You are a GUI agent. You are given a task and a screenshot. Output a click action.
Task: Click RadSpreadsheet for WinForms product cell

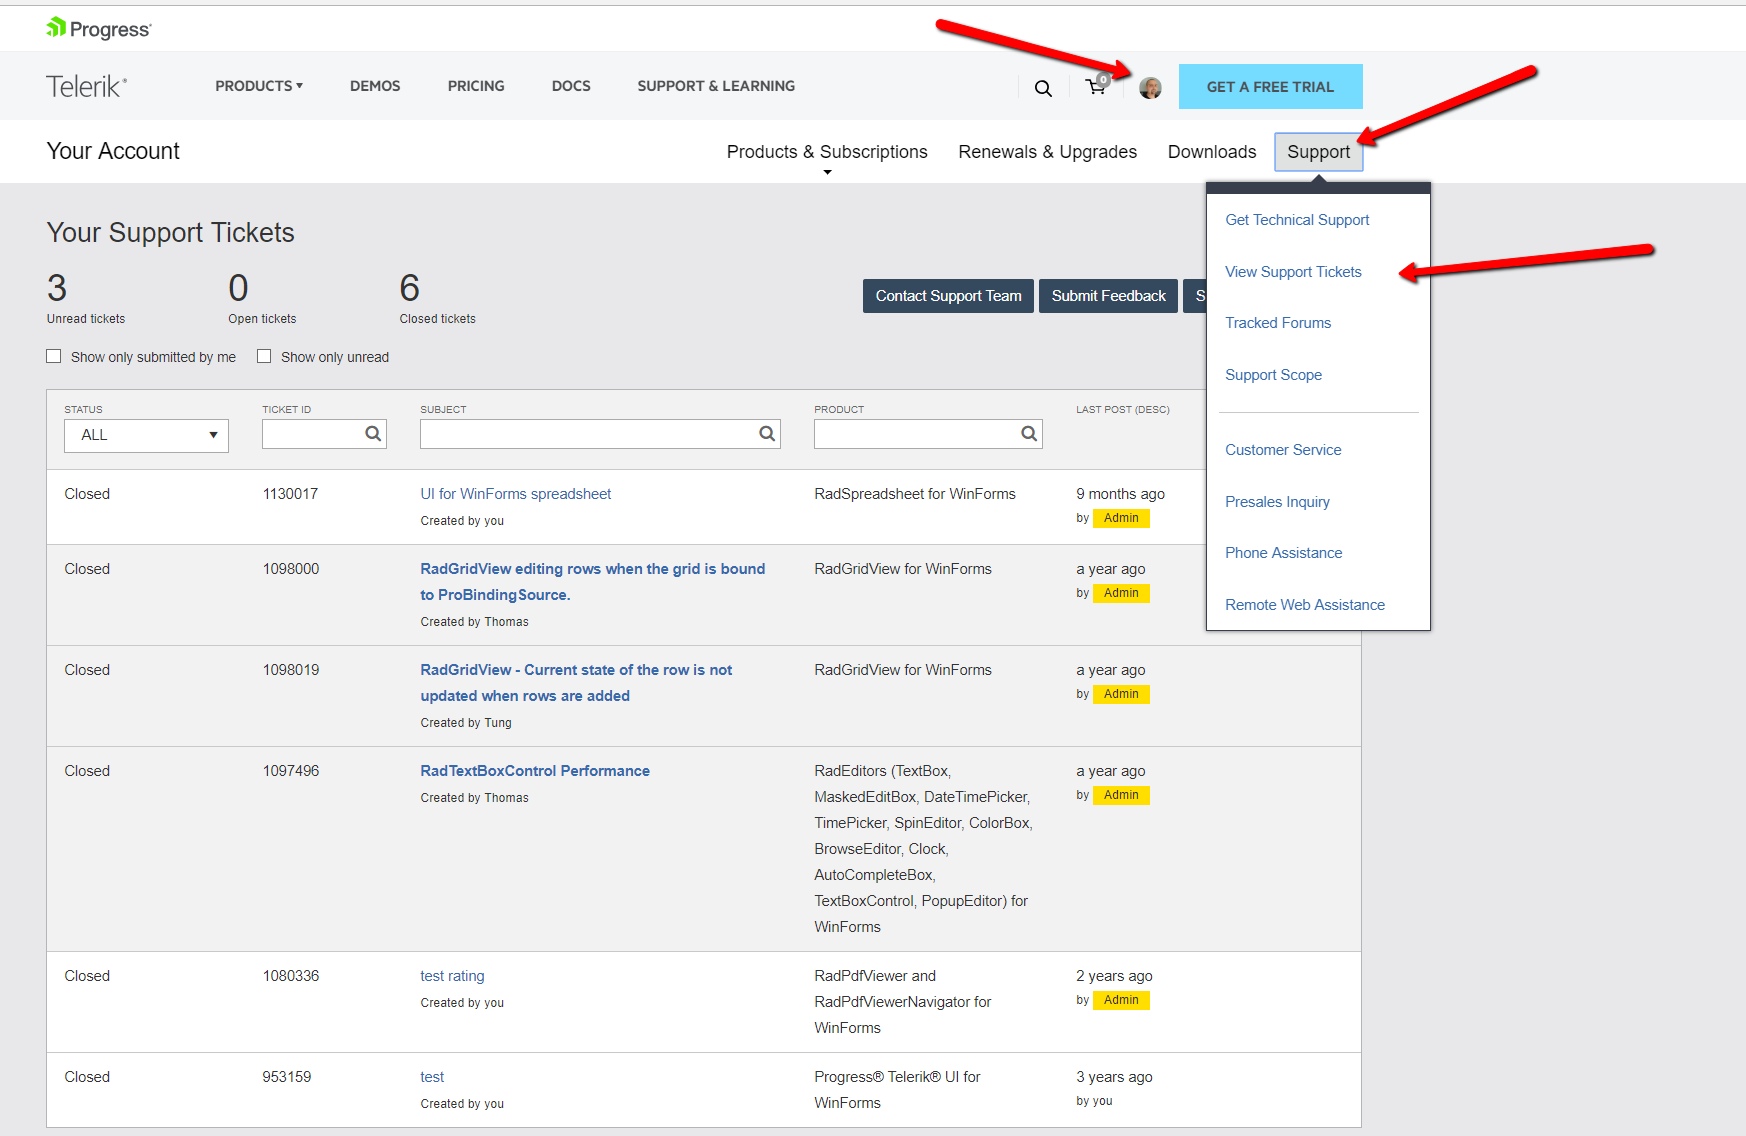click(915, 494)
